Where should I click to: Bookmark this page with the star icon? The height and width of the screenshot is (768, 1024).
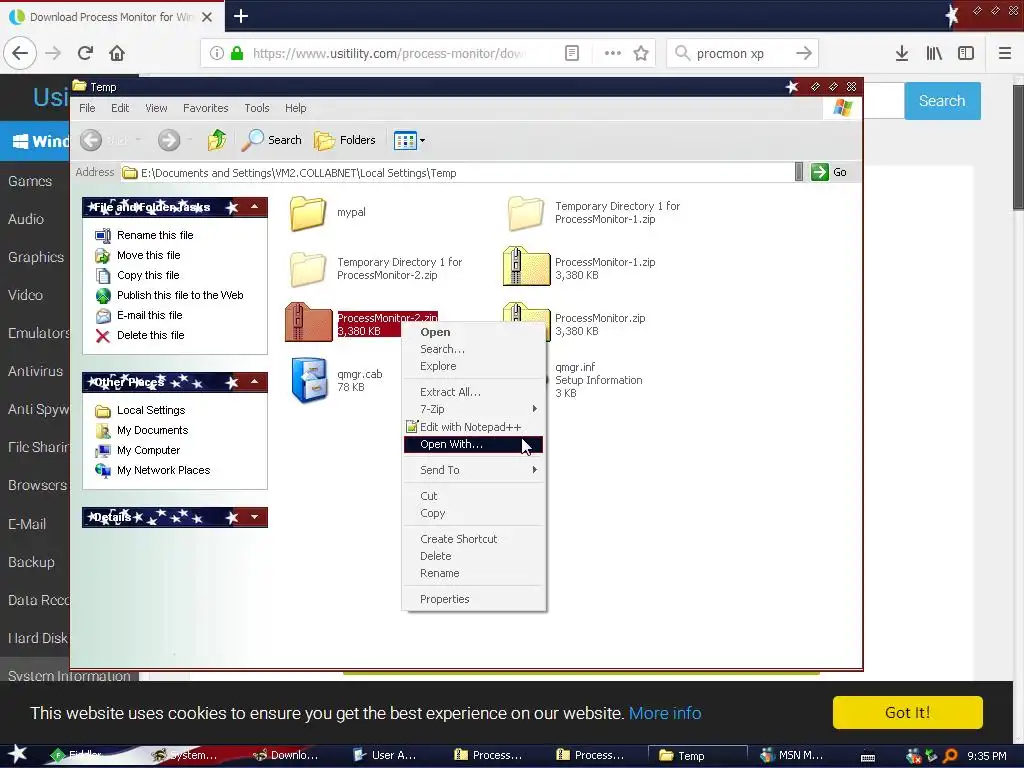pos(641,54)
